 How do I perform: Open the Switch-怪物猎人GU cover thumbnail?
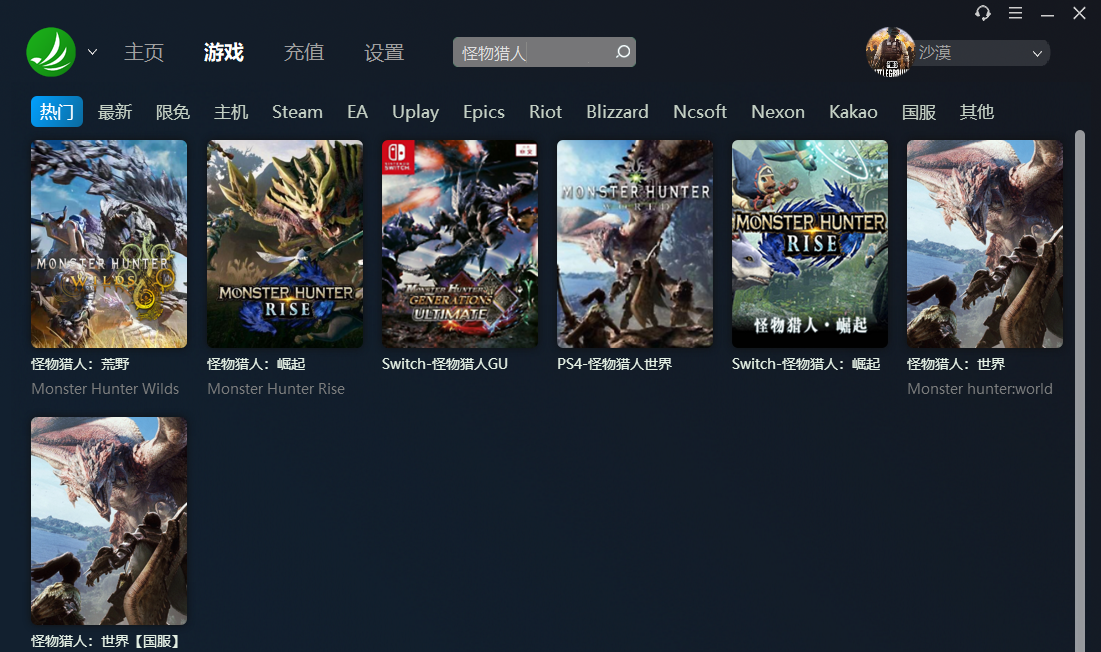(x=460, y=244)
